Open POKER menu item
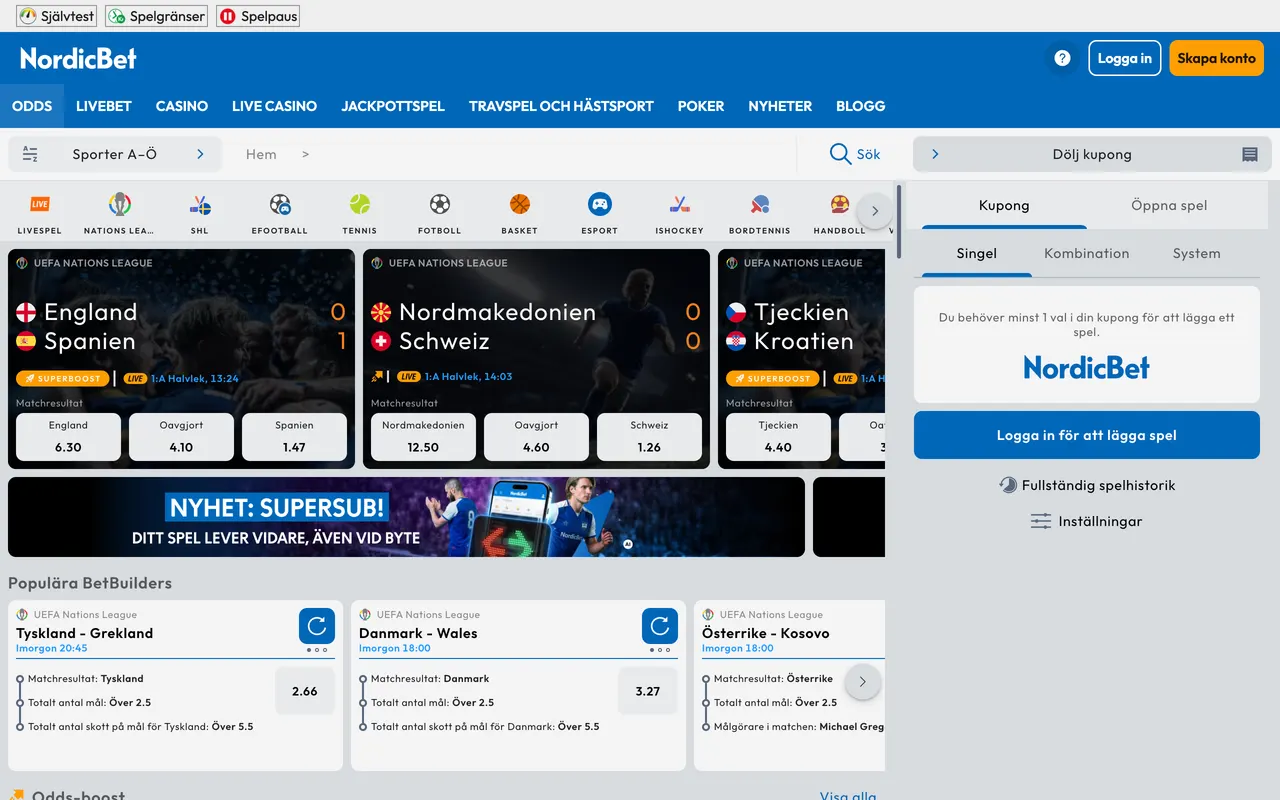Screen dimensions: 1280x800 pos(701,106)
